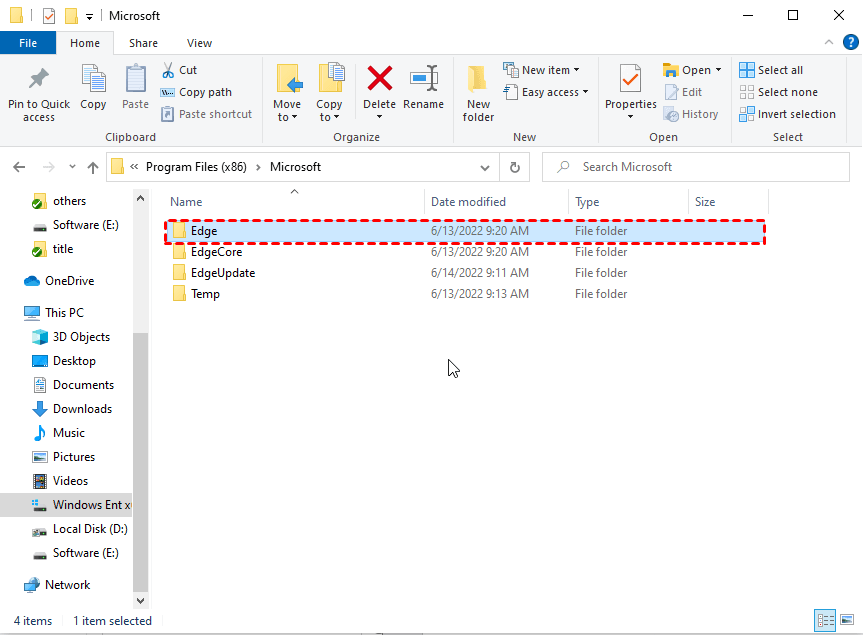Open Music in sidebar
The image size is (863, 635).
(x=59, y=433)
